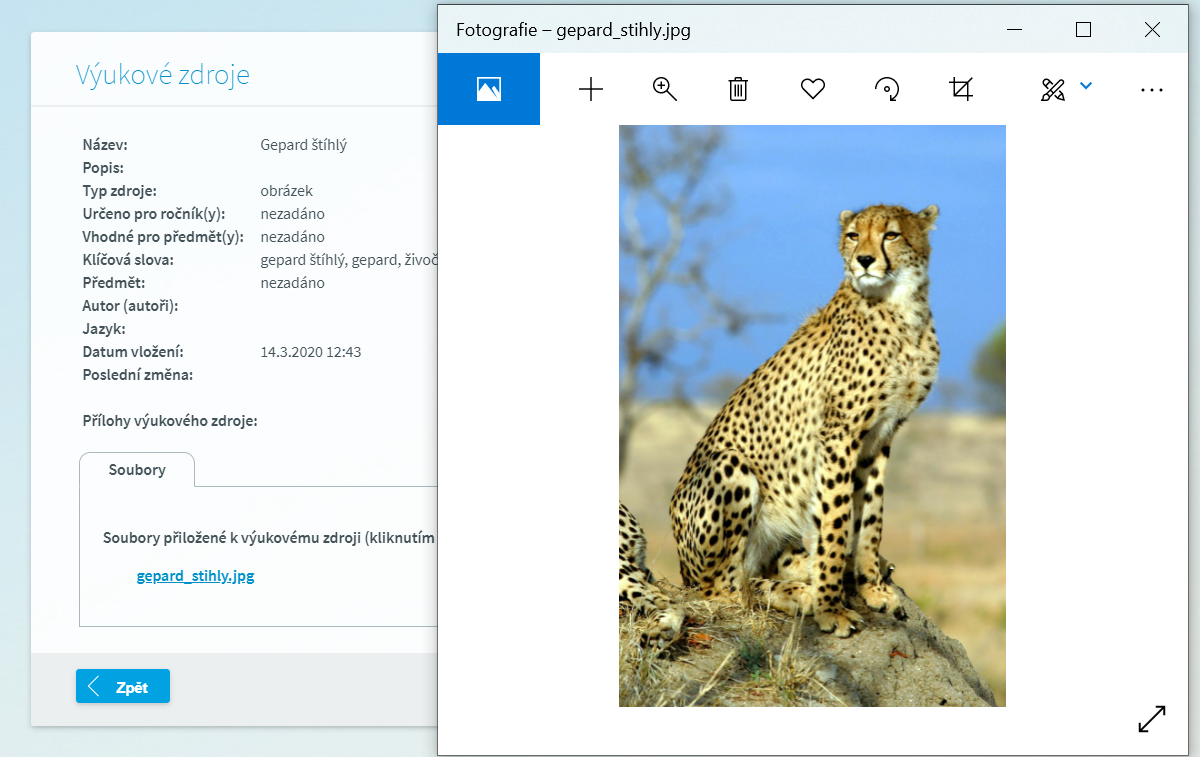Click the Fotografie window title bar text
Viewport: 1200px width, 757px height.
(x=573, y=30)
